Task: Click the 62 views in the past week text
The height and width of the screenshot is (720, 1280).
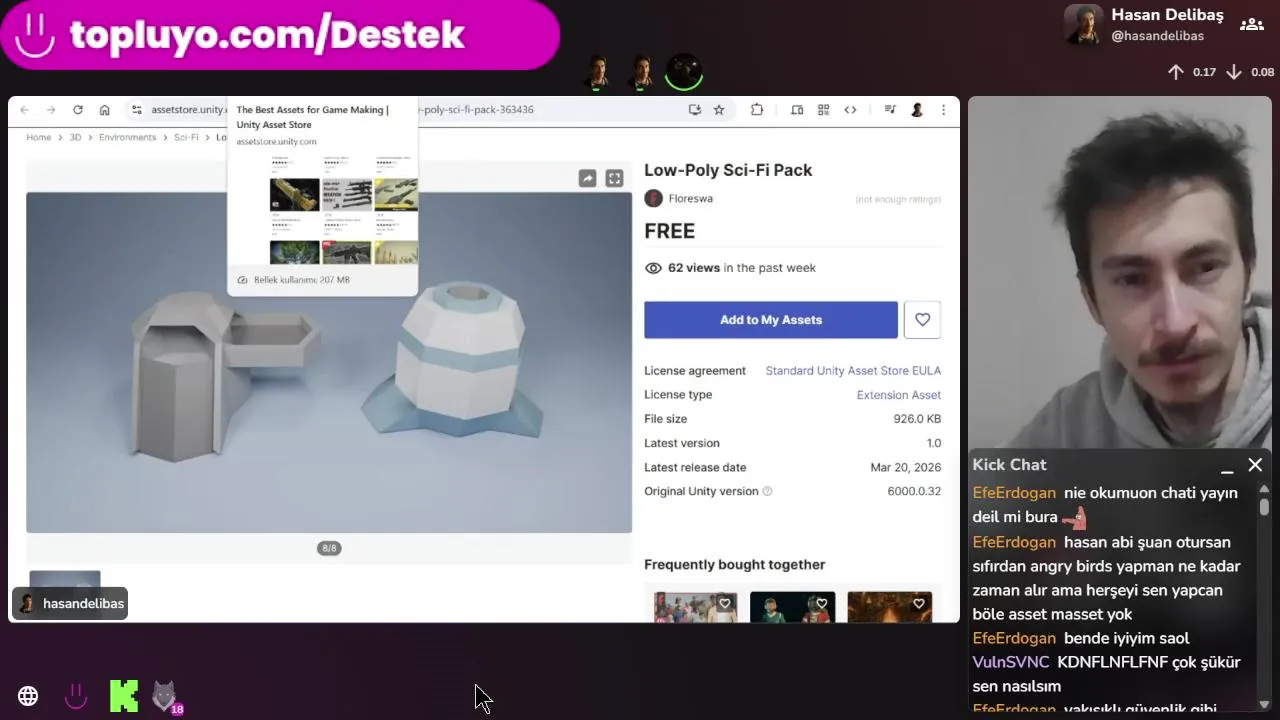Action: click(x=742, y=268)
